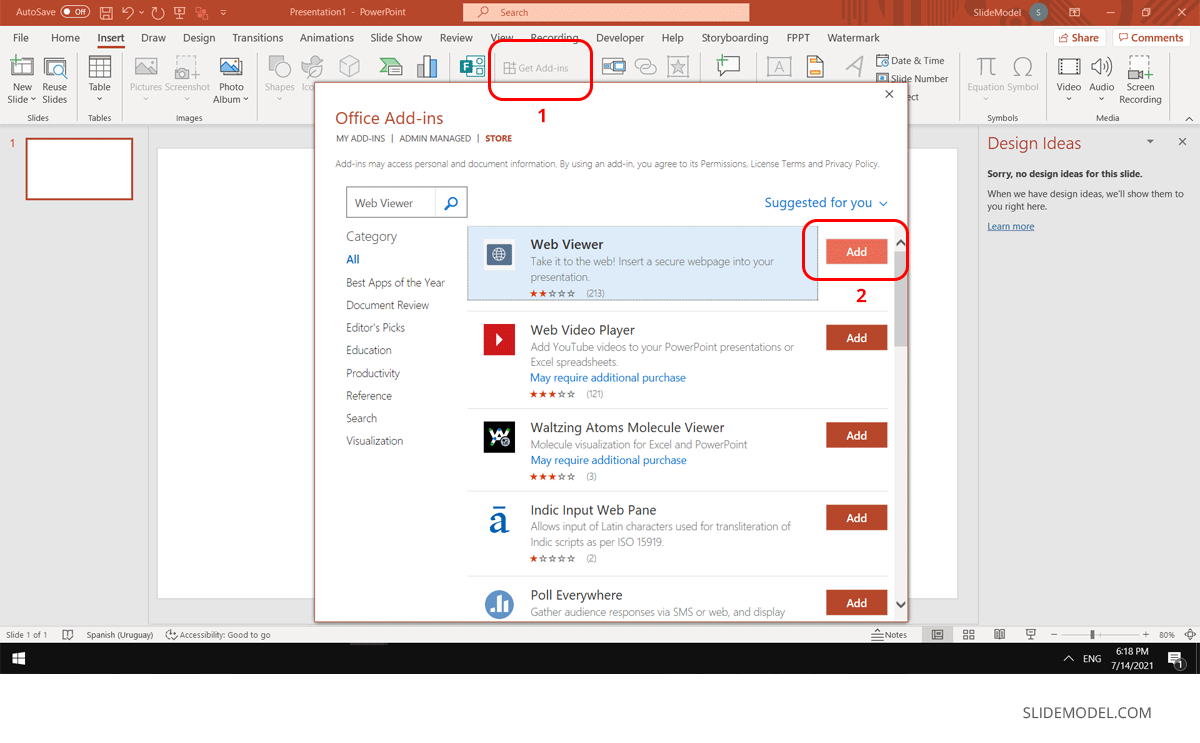Click the Chart icon in the ribbon
Image resolution: width=1200 pixels, height=743 pixels.
(427, 67)
